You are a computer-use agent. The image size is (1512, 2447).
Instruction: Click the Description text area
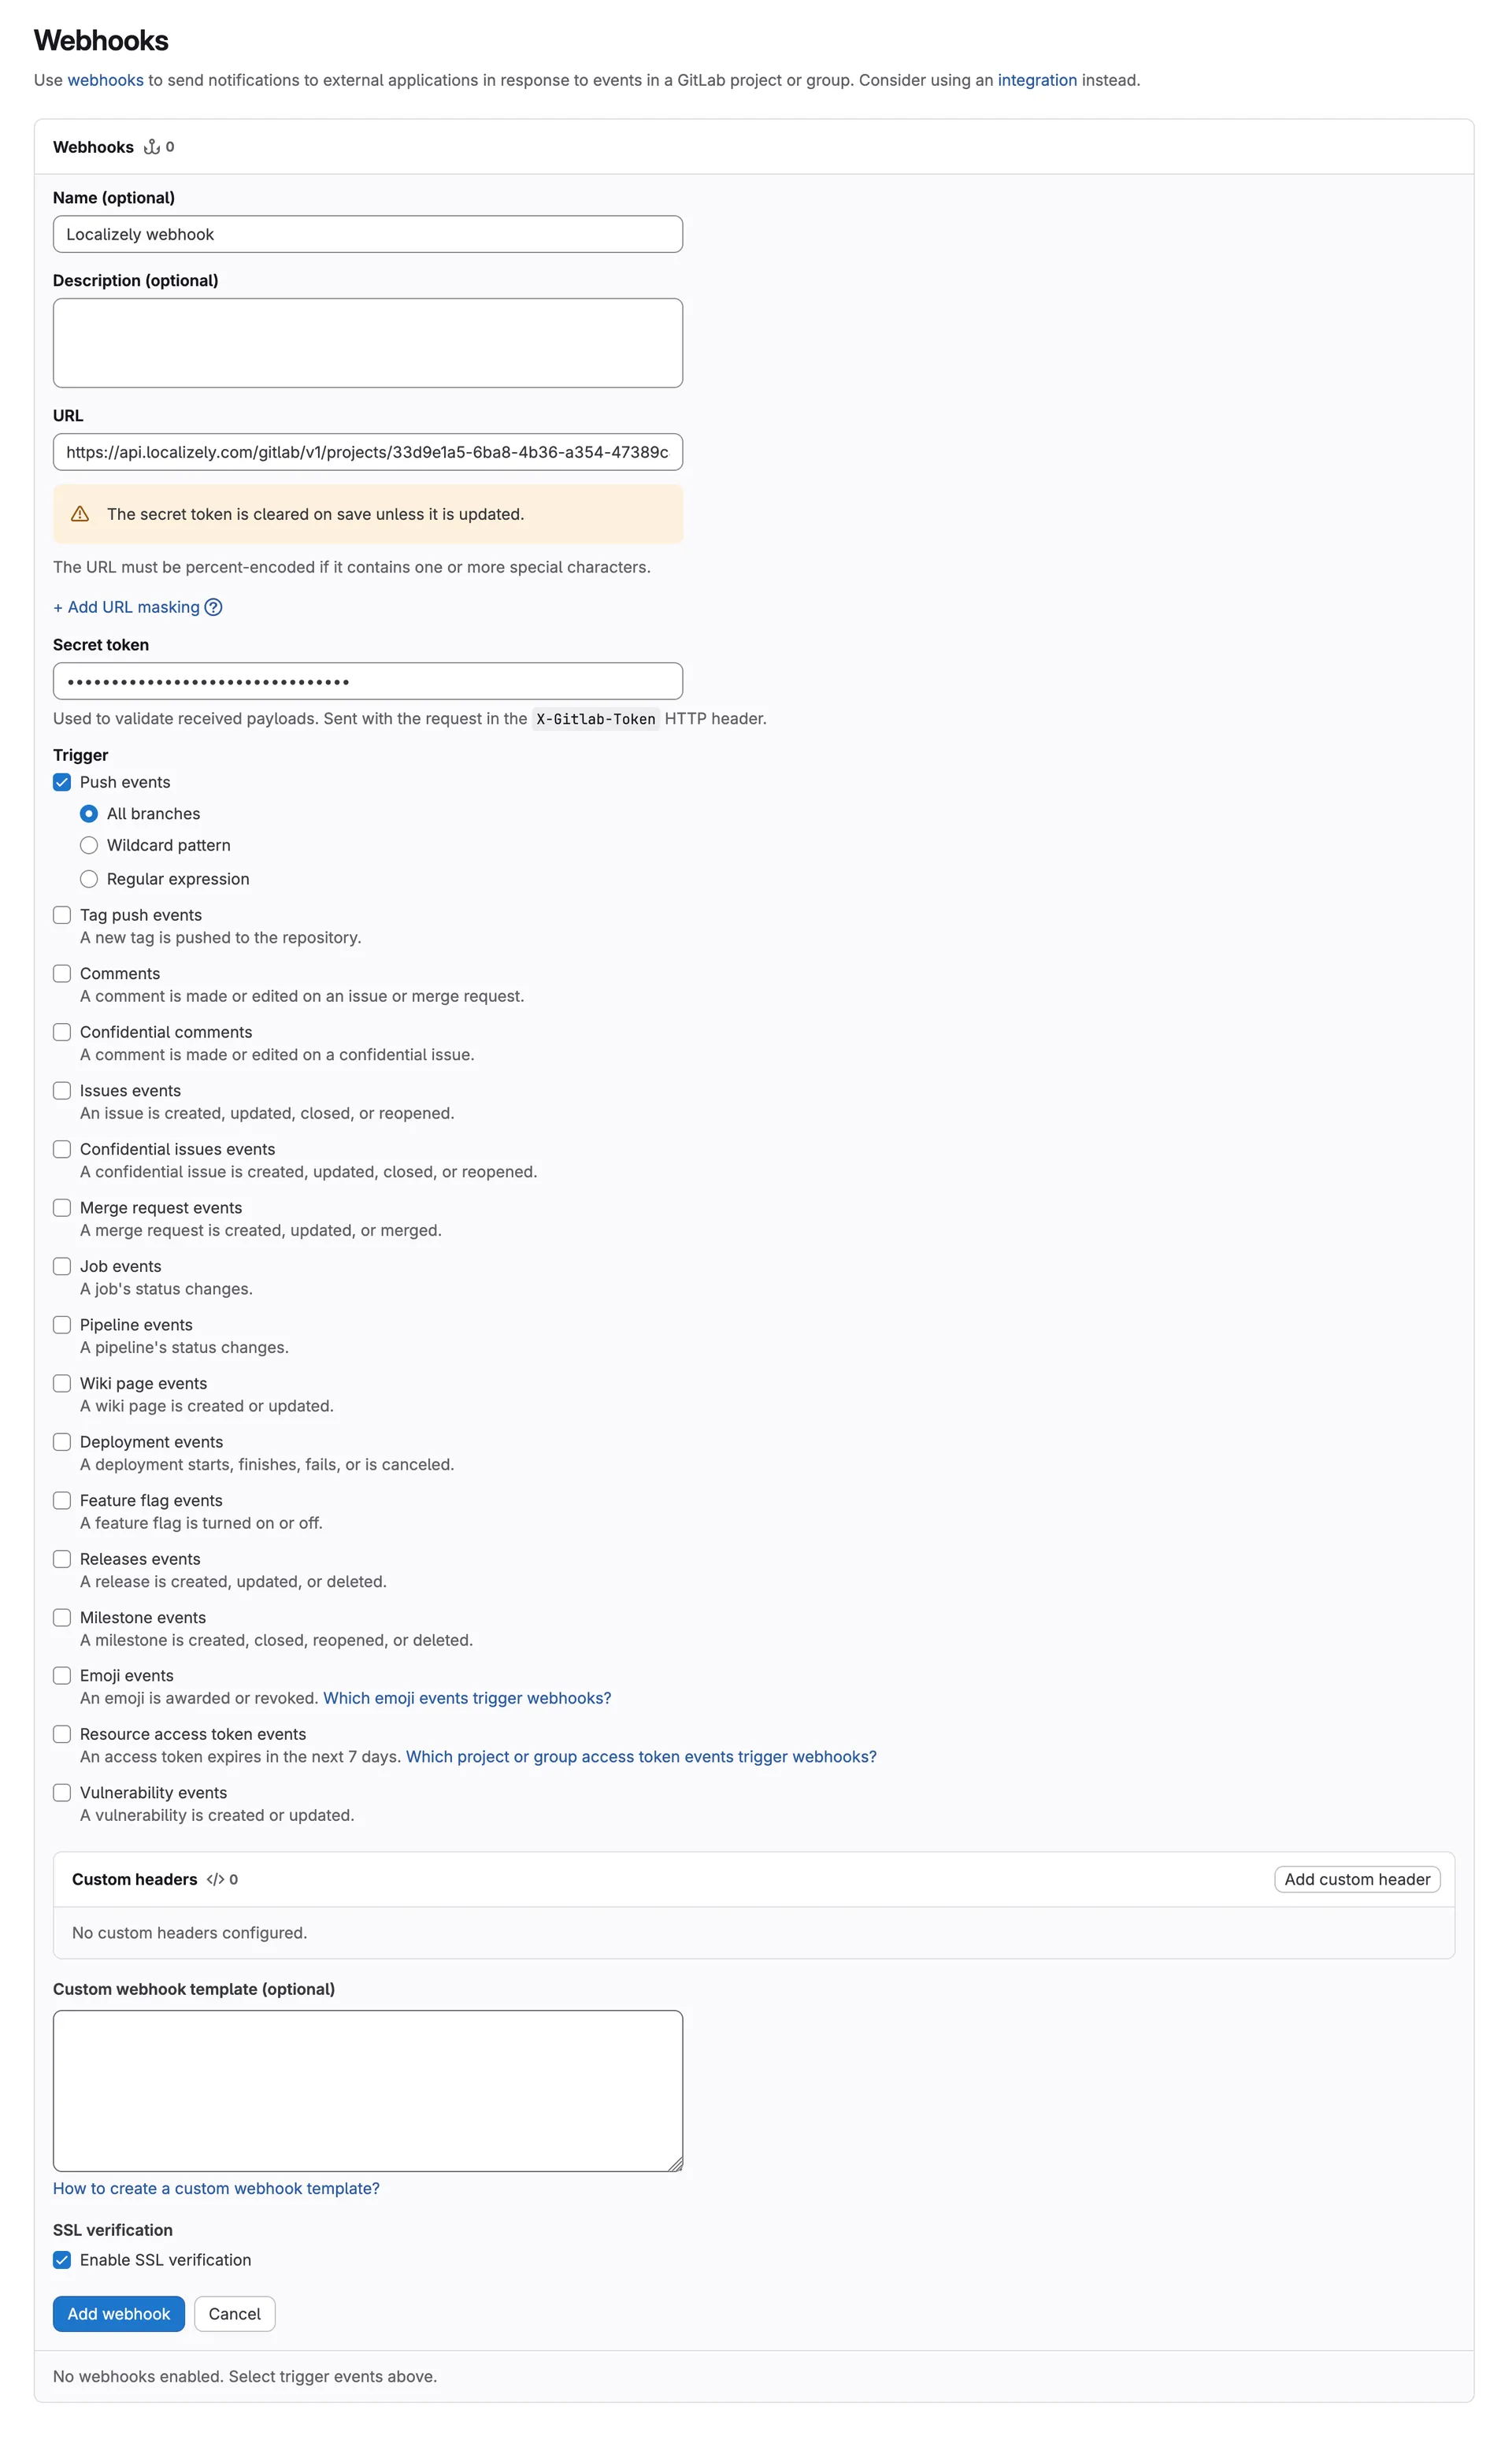[x=368, y=342]
